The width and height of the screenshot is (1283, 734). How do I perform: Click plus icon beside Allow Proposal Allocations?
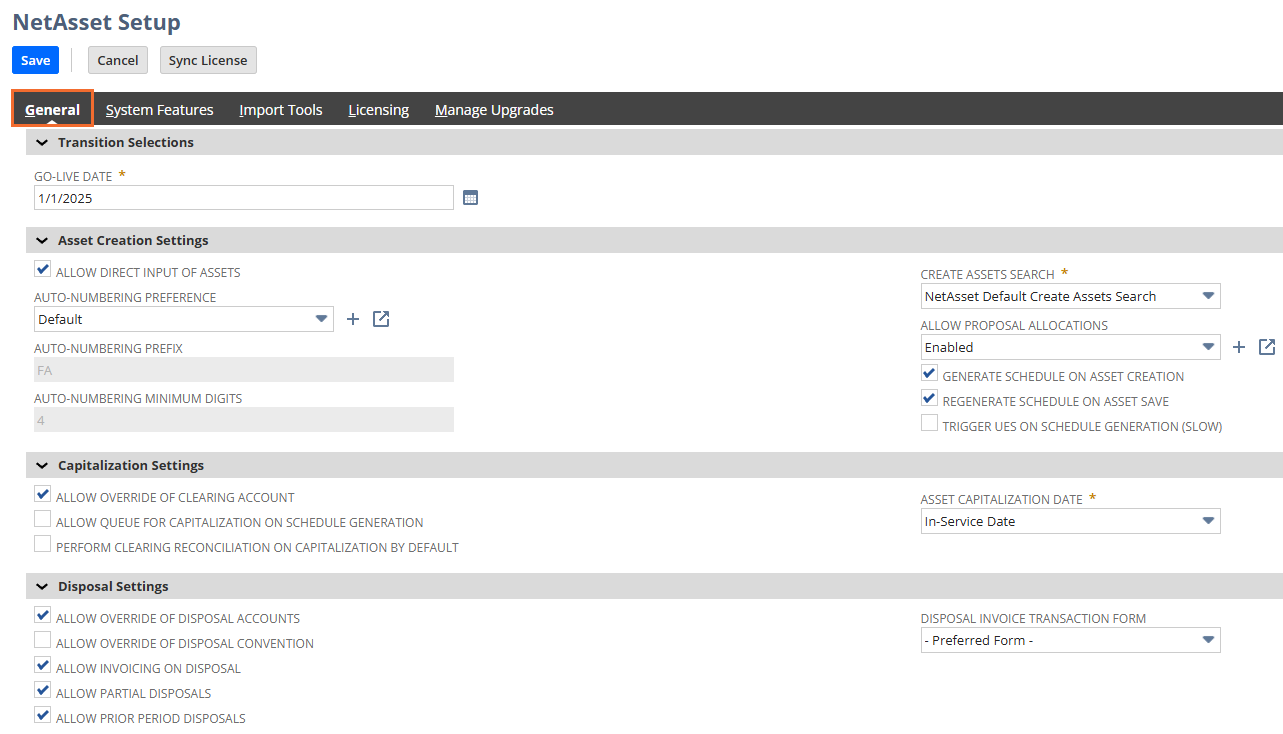pyautogui.click(x=1238, y=347)
